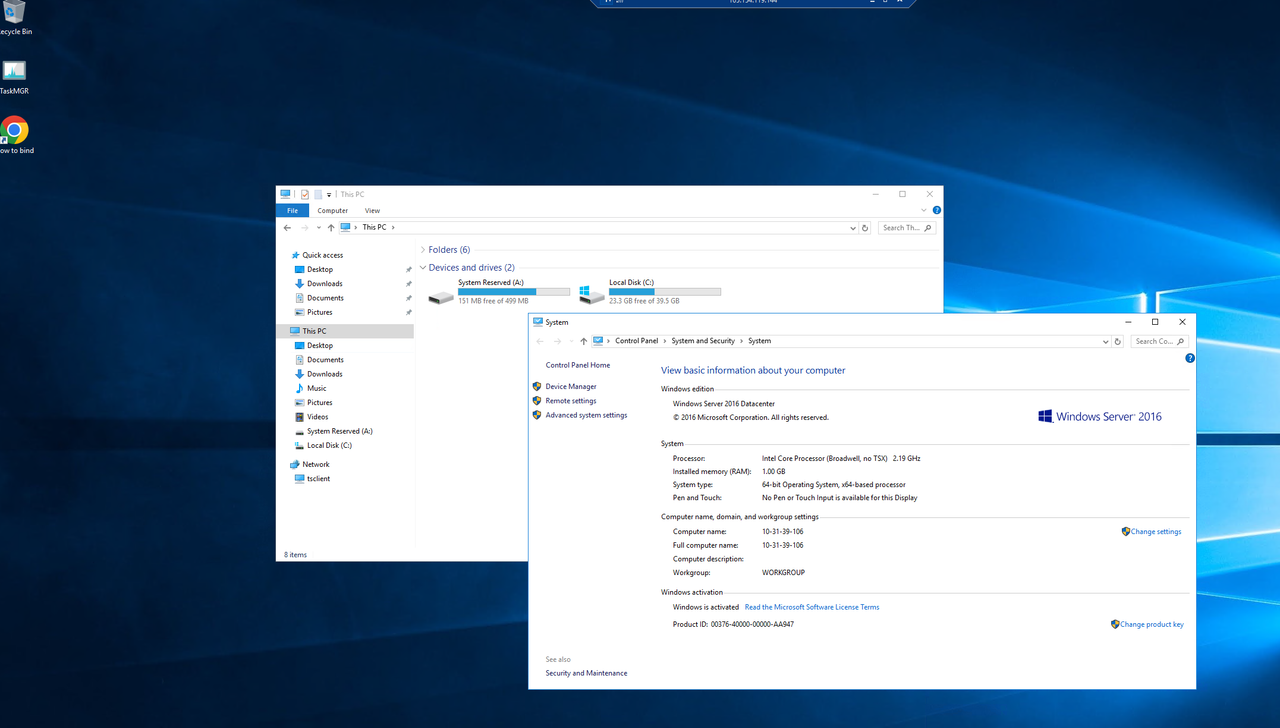Click the Properties quick access toolbar icon in This PC
The image size is (1280, 728).
pyautogui.click(x=305, y=195)
